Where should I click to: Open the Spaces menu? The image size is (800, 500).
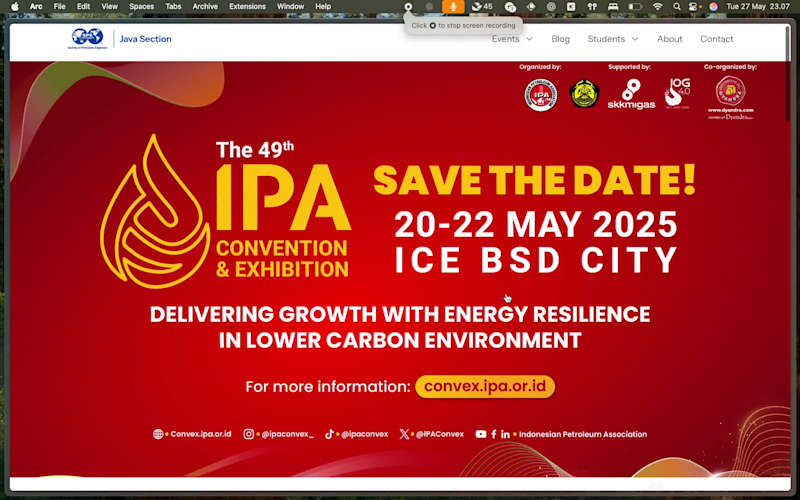pyautogui.click(x=141, y=7)
